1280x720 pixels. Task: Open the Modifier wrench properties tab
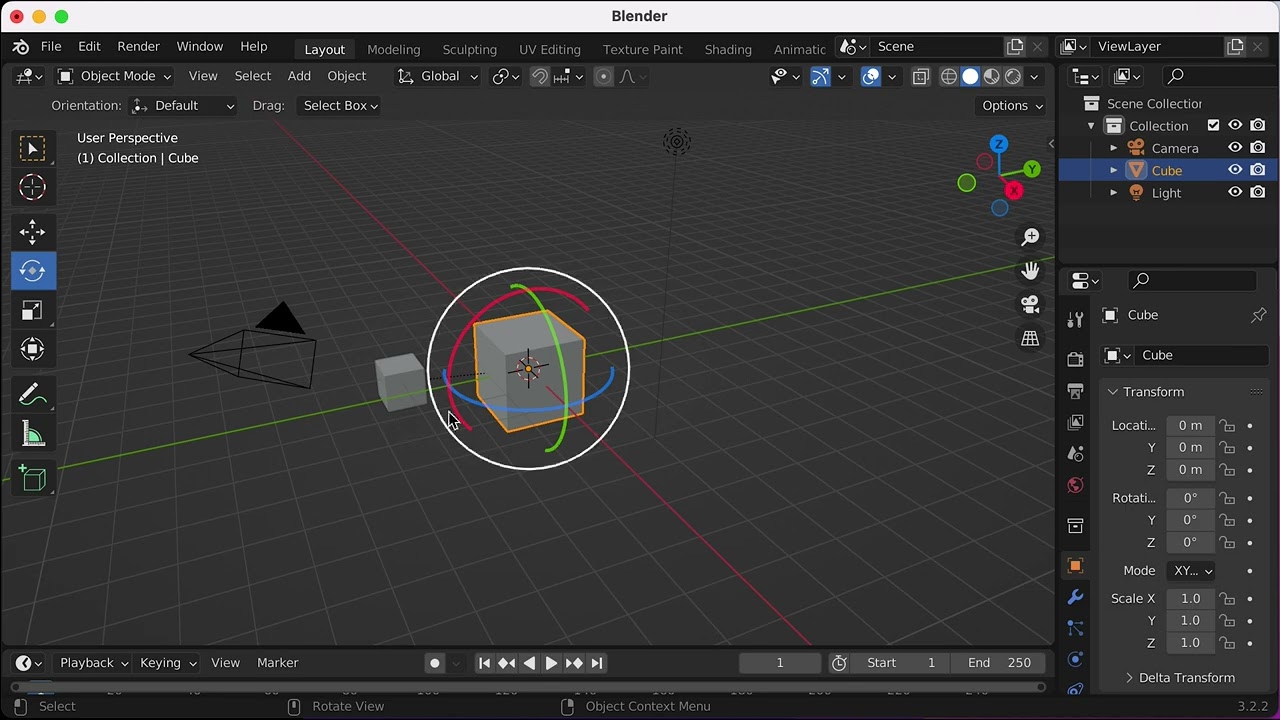pyautogui.click(x=1075, y=597)
